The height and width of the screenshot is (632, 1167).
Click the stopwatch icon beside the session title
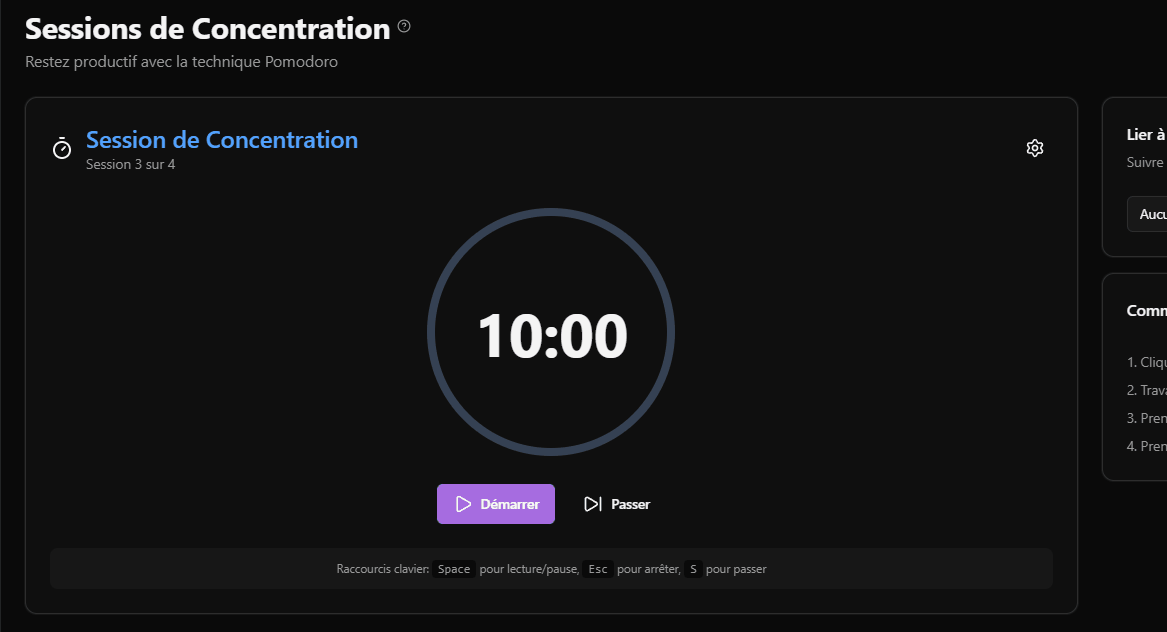pyautogui.click(x=61, y=147)
